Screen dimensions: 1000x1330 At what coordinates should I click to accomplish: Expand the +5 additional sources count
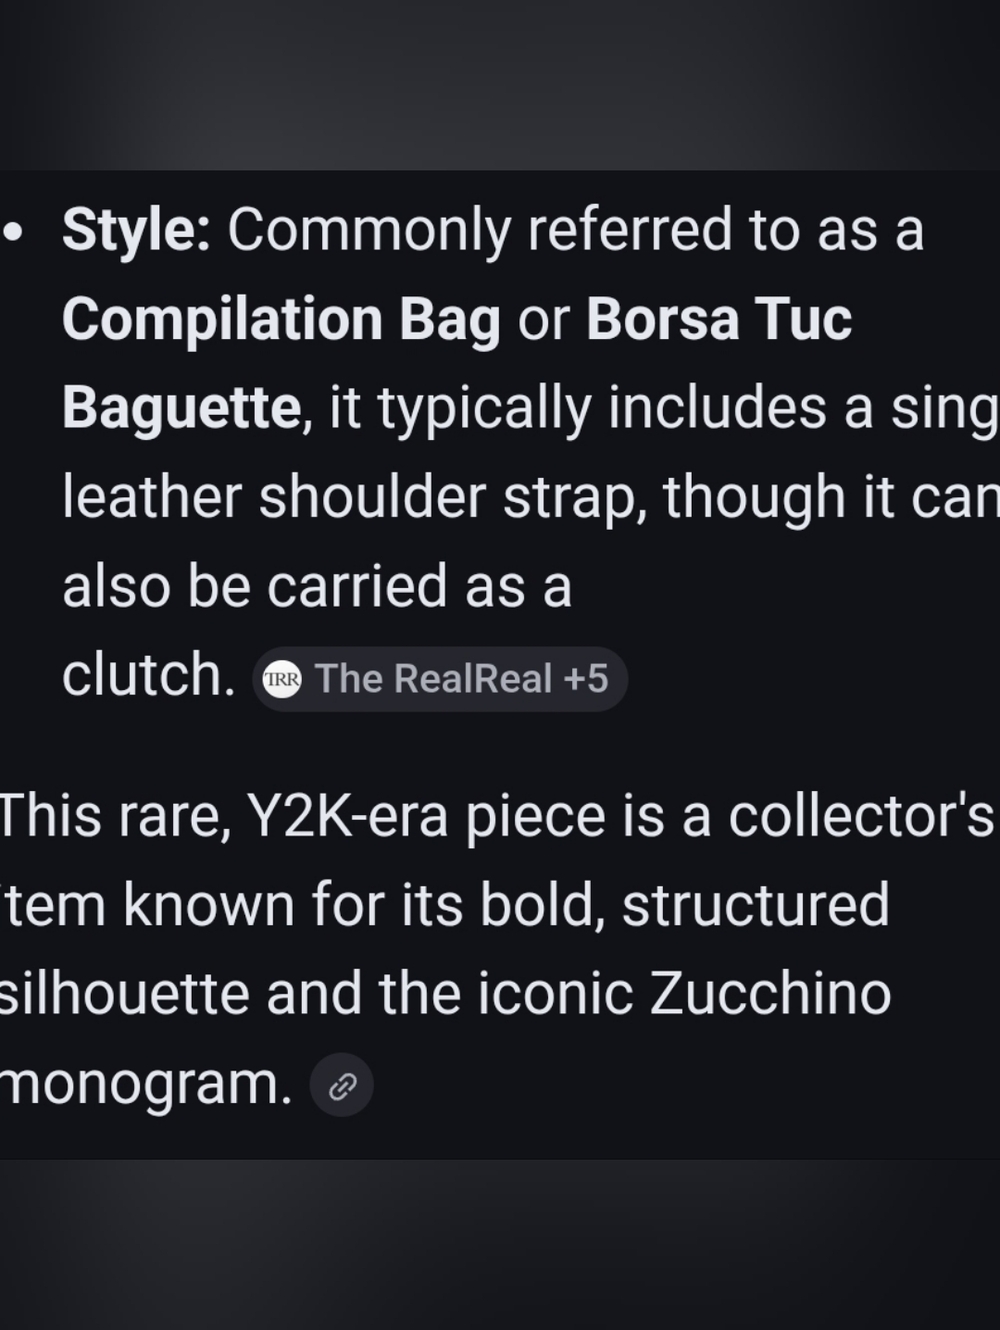pyautogui.click(x=586, y=679)
